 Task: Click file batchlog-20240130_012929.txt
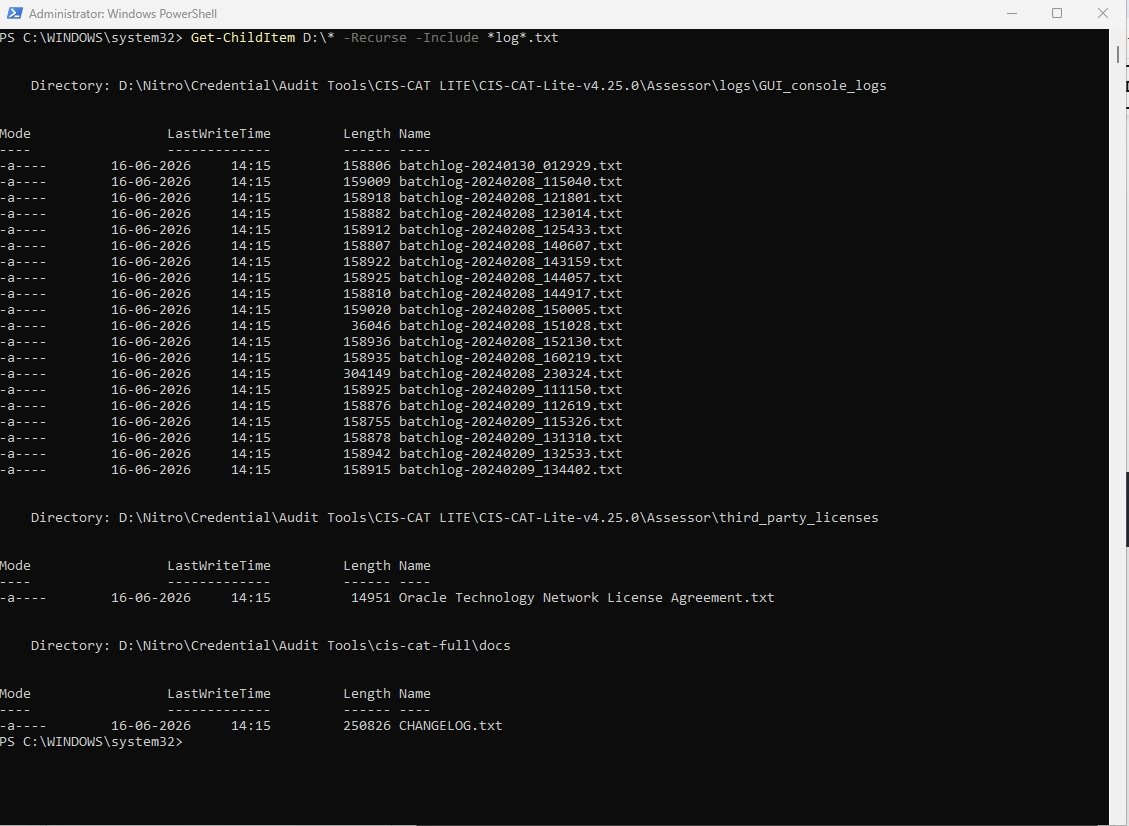510,166
